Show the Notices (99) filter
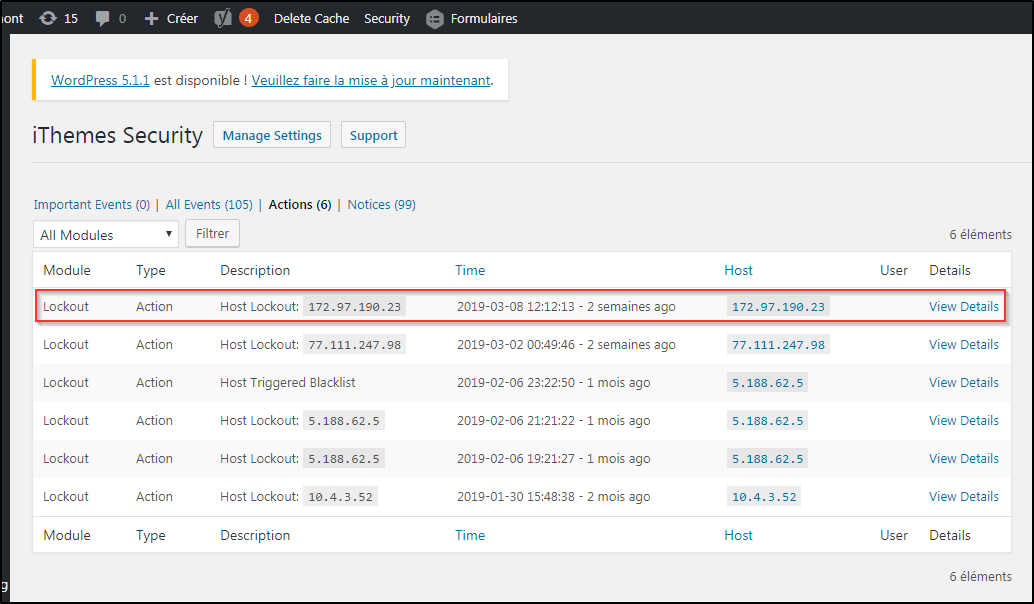 click(x=381, y=204)
